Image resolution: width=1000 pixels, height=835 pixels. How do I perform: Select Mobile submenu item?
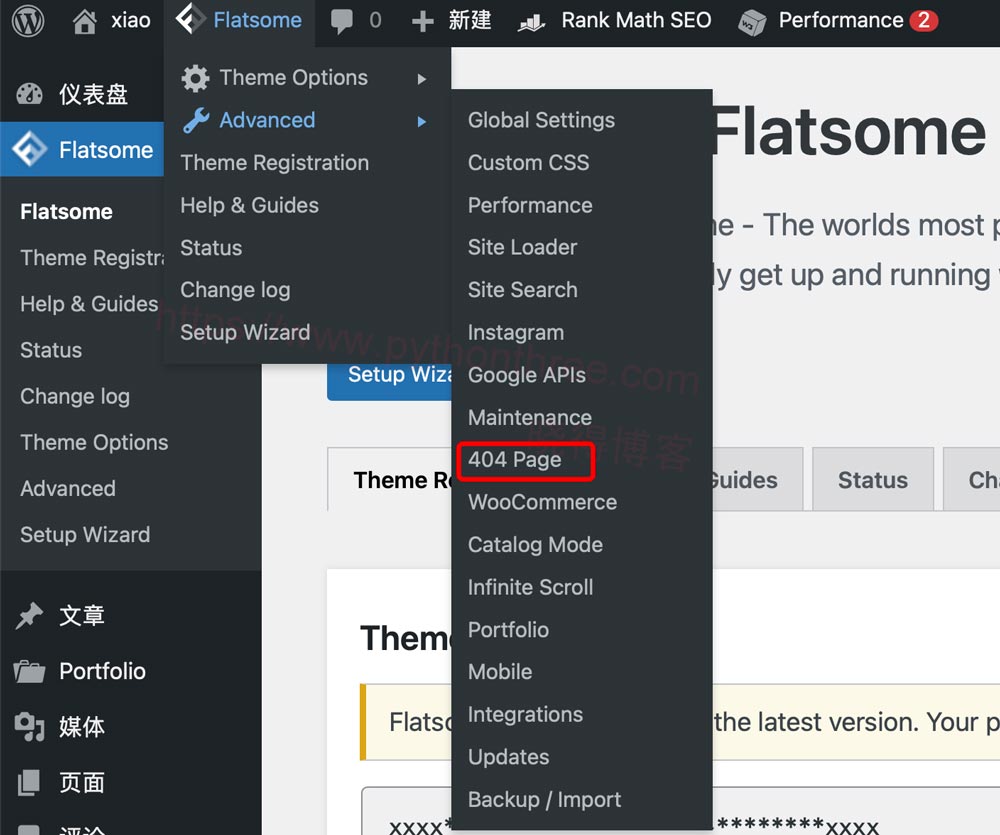[x=500, y=672]
